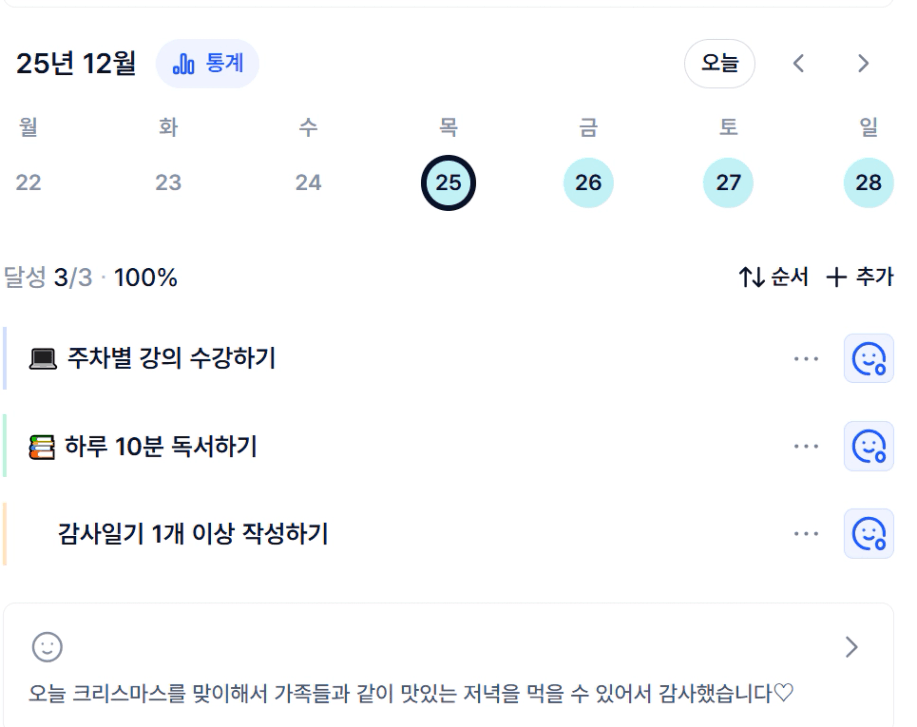Image resolution: width=917 pixels, height=727 pixels.
Task: Select Saturday date 27 circle
Action: click(728, 183)
